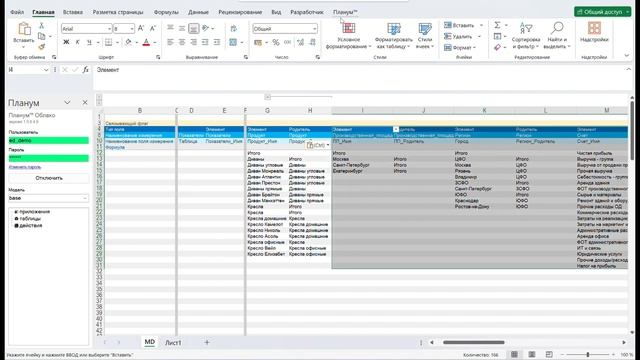Apply Percent style with % icon
The image size is (640, 360).
click(x=276, y=42)
